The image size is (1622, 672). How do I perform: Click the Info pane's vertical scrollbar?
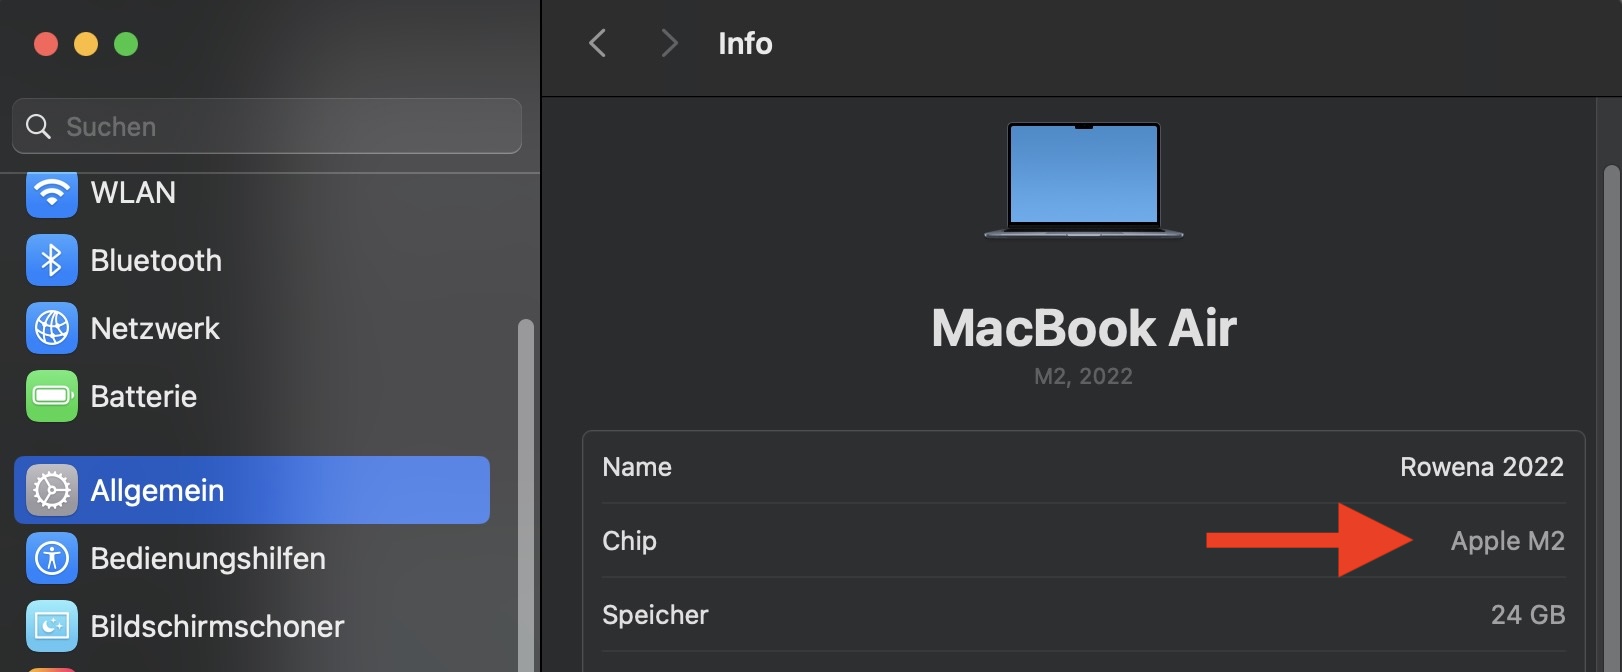[1611, 400]
